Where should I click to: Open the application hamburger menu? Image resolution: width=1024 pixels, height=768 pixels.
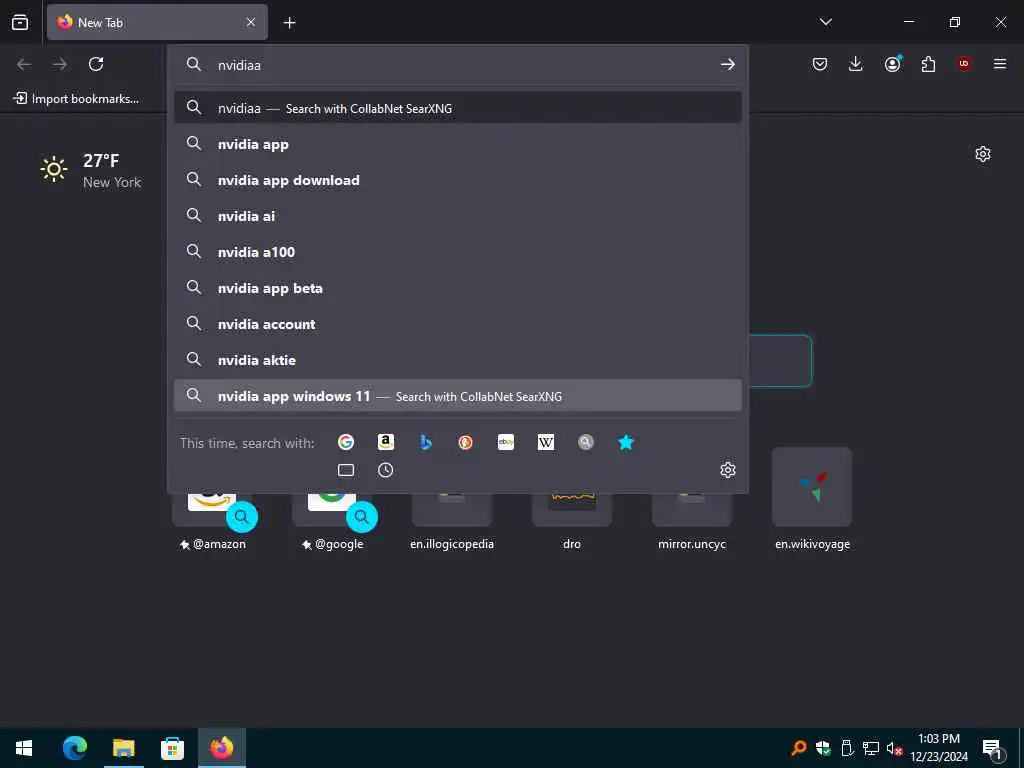pos(1000,64)
